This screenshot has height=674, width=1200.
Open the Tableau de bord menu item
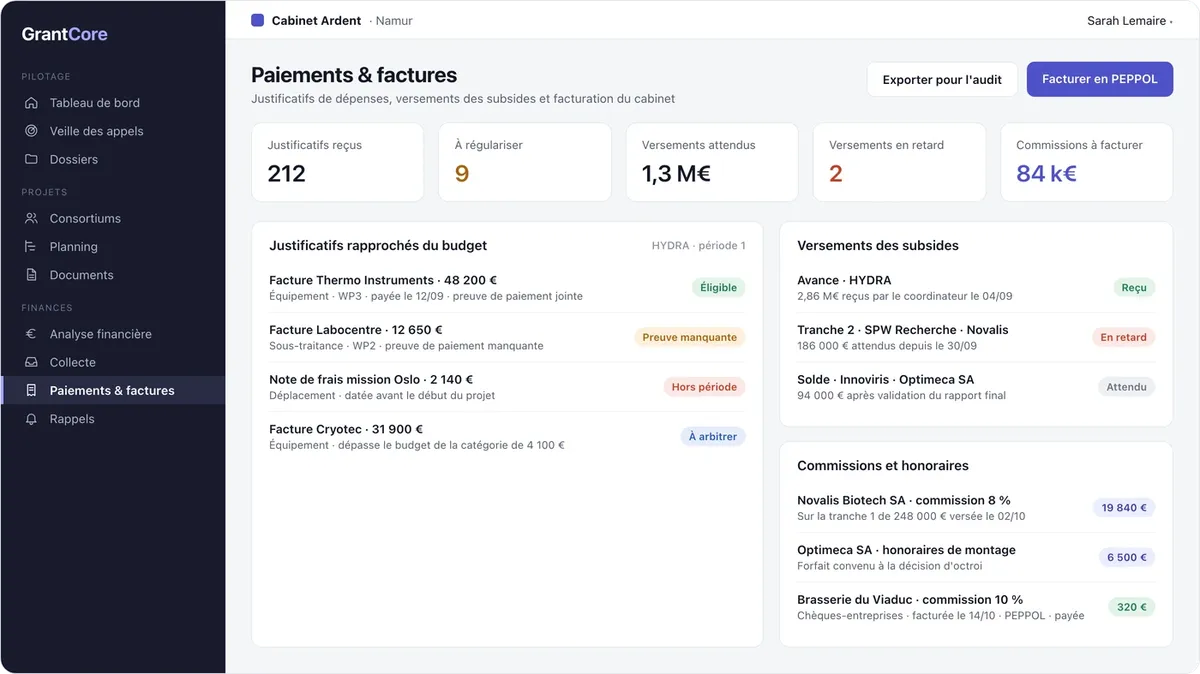[x=112, y=103]
